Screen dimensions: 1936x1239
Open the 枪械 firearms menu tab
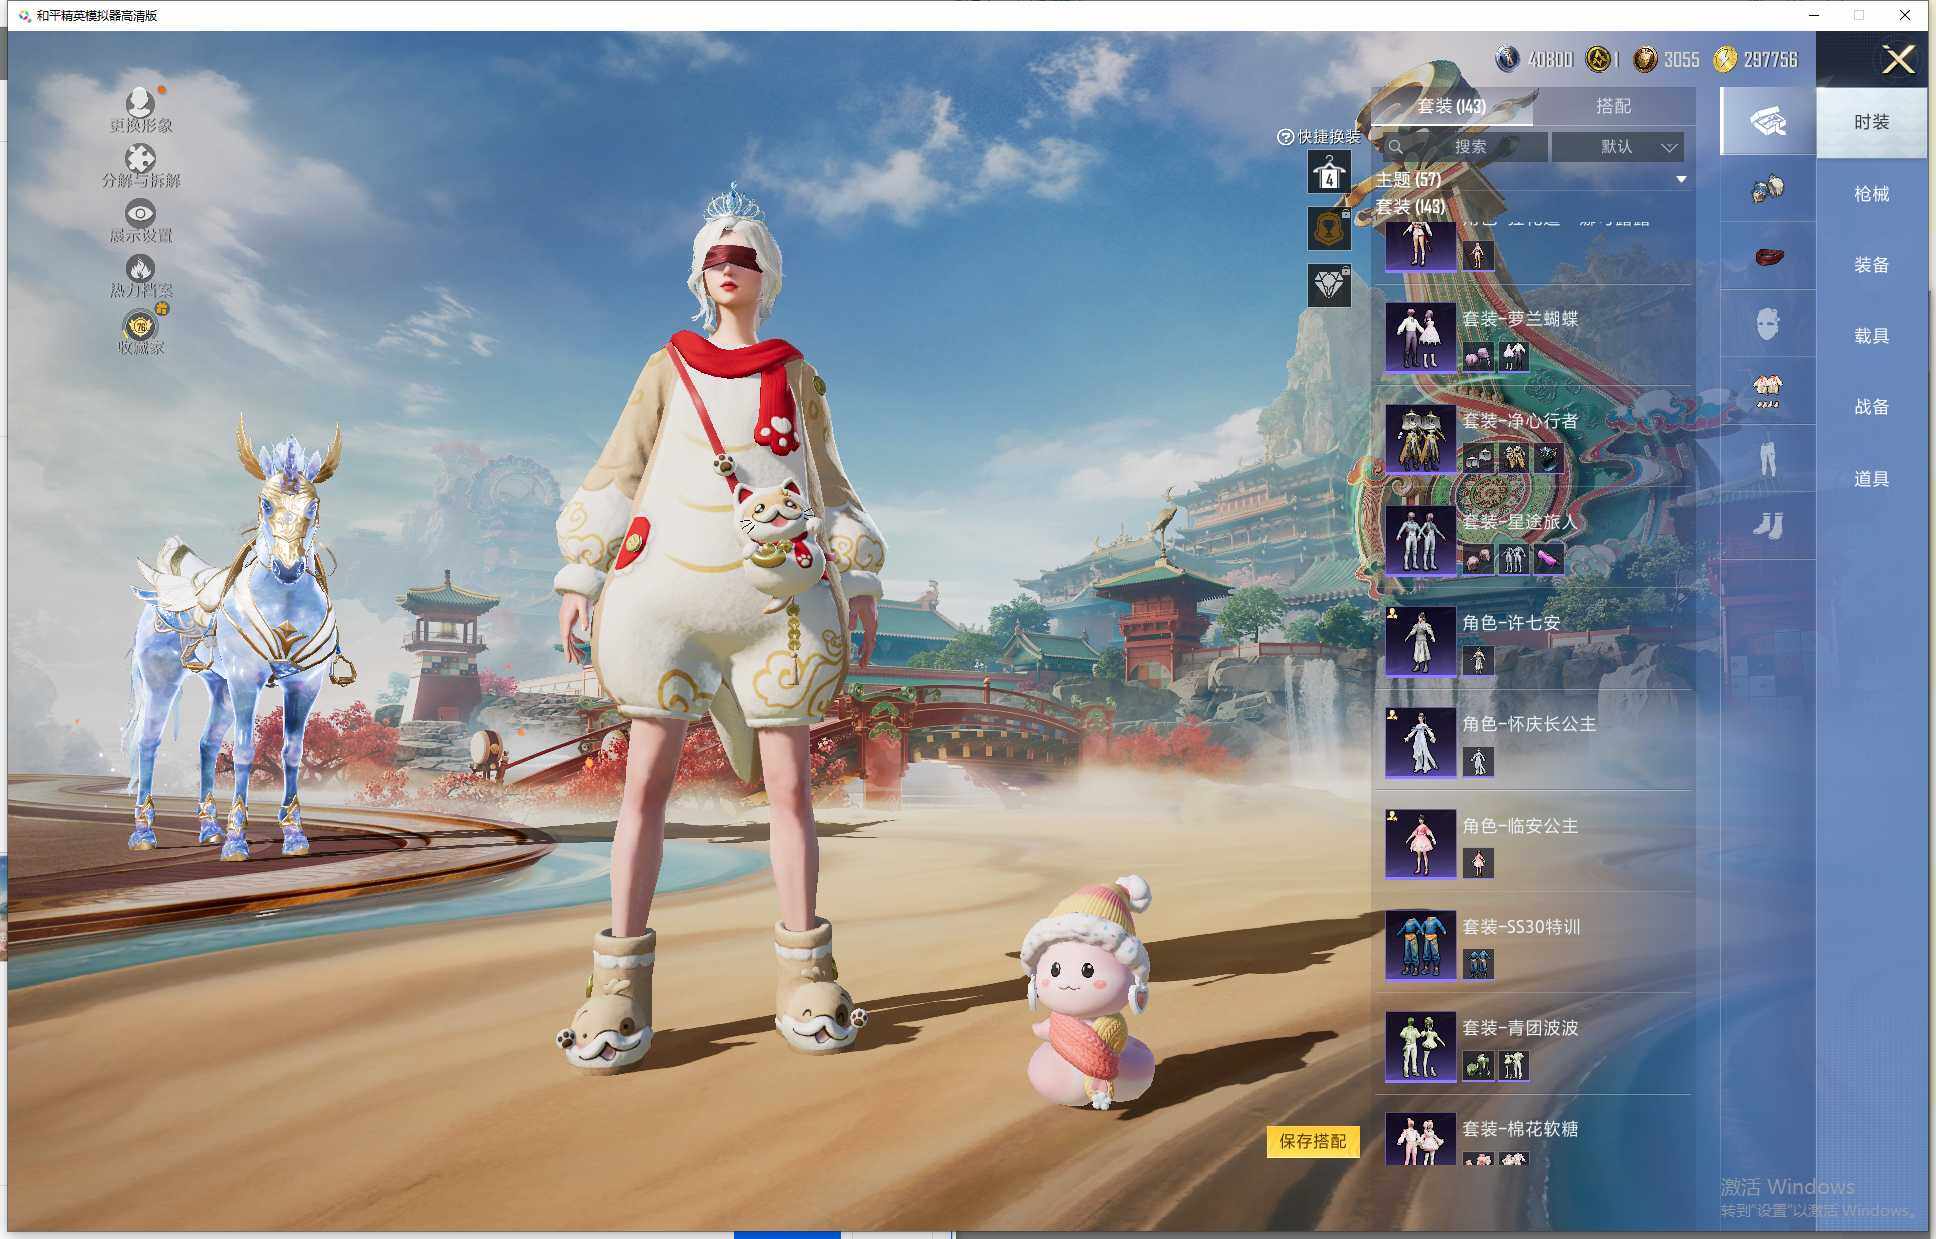[1870, 194]
